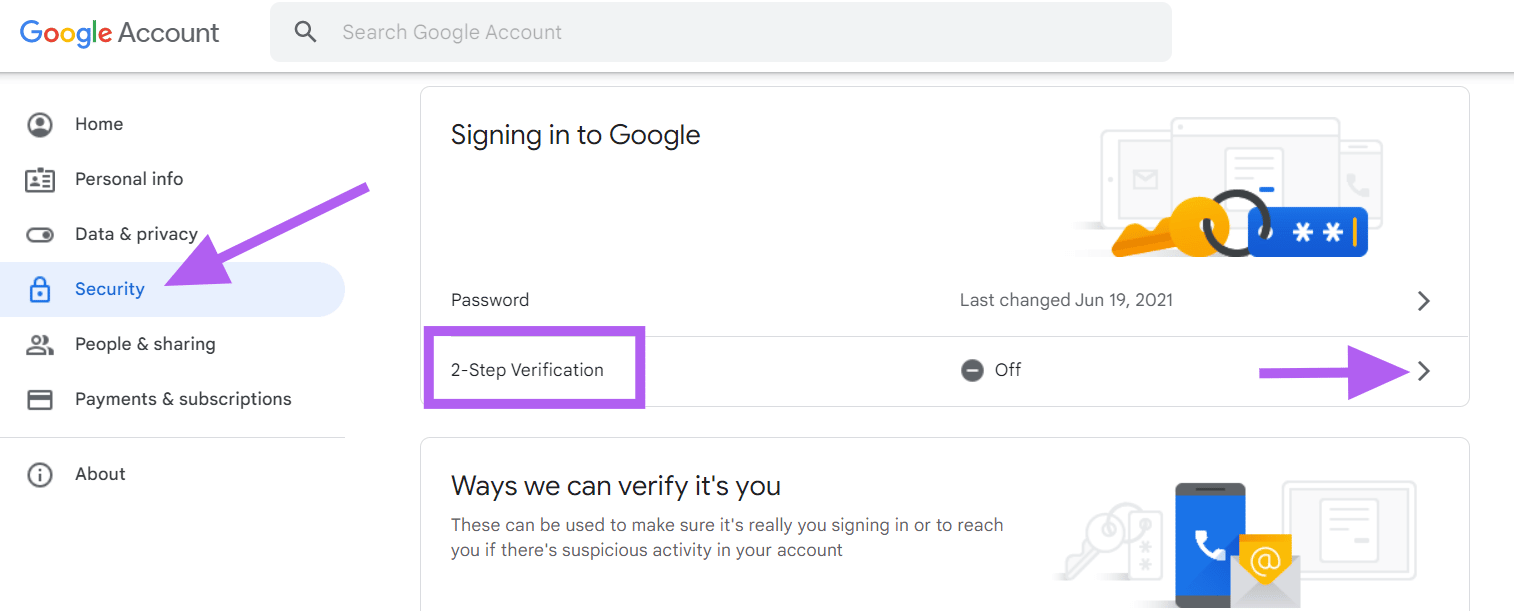The image size is (1514, 611).
Task: Click inside the Search Google Account field
Action: coord(700,31)
